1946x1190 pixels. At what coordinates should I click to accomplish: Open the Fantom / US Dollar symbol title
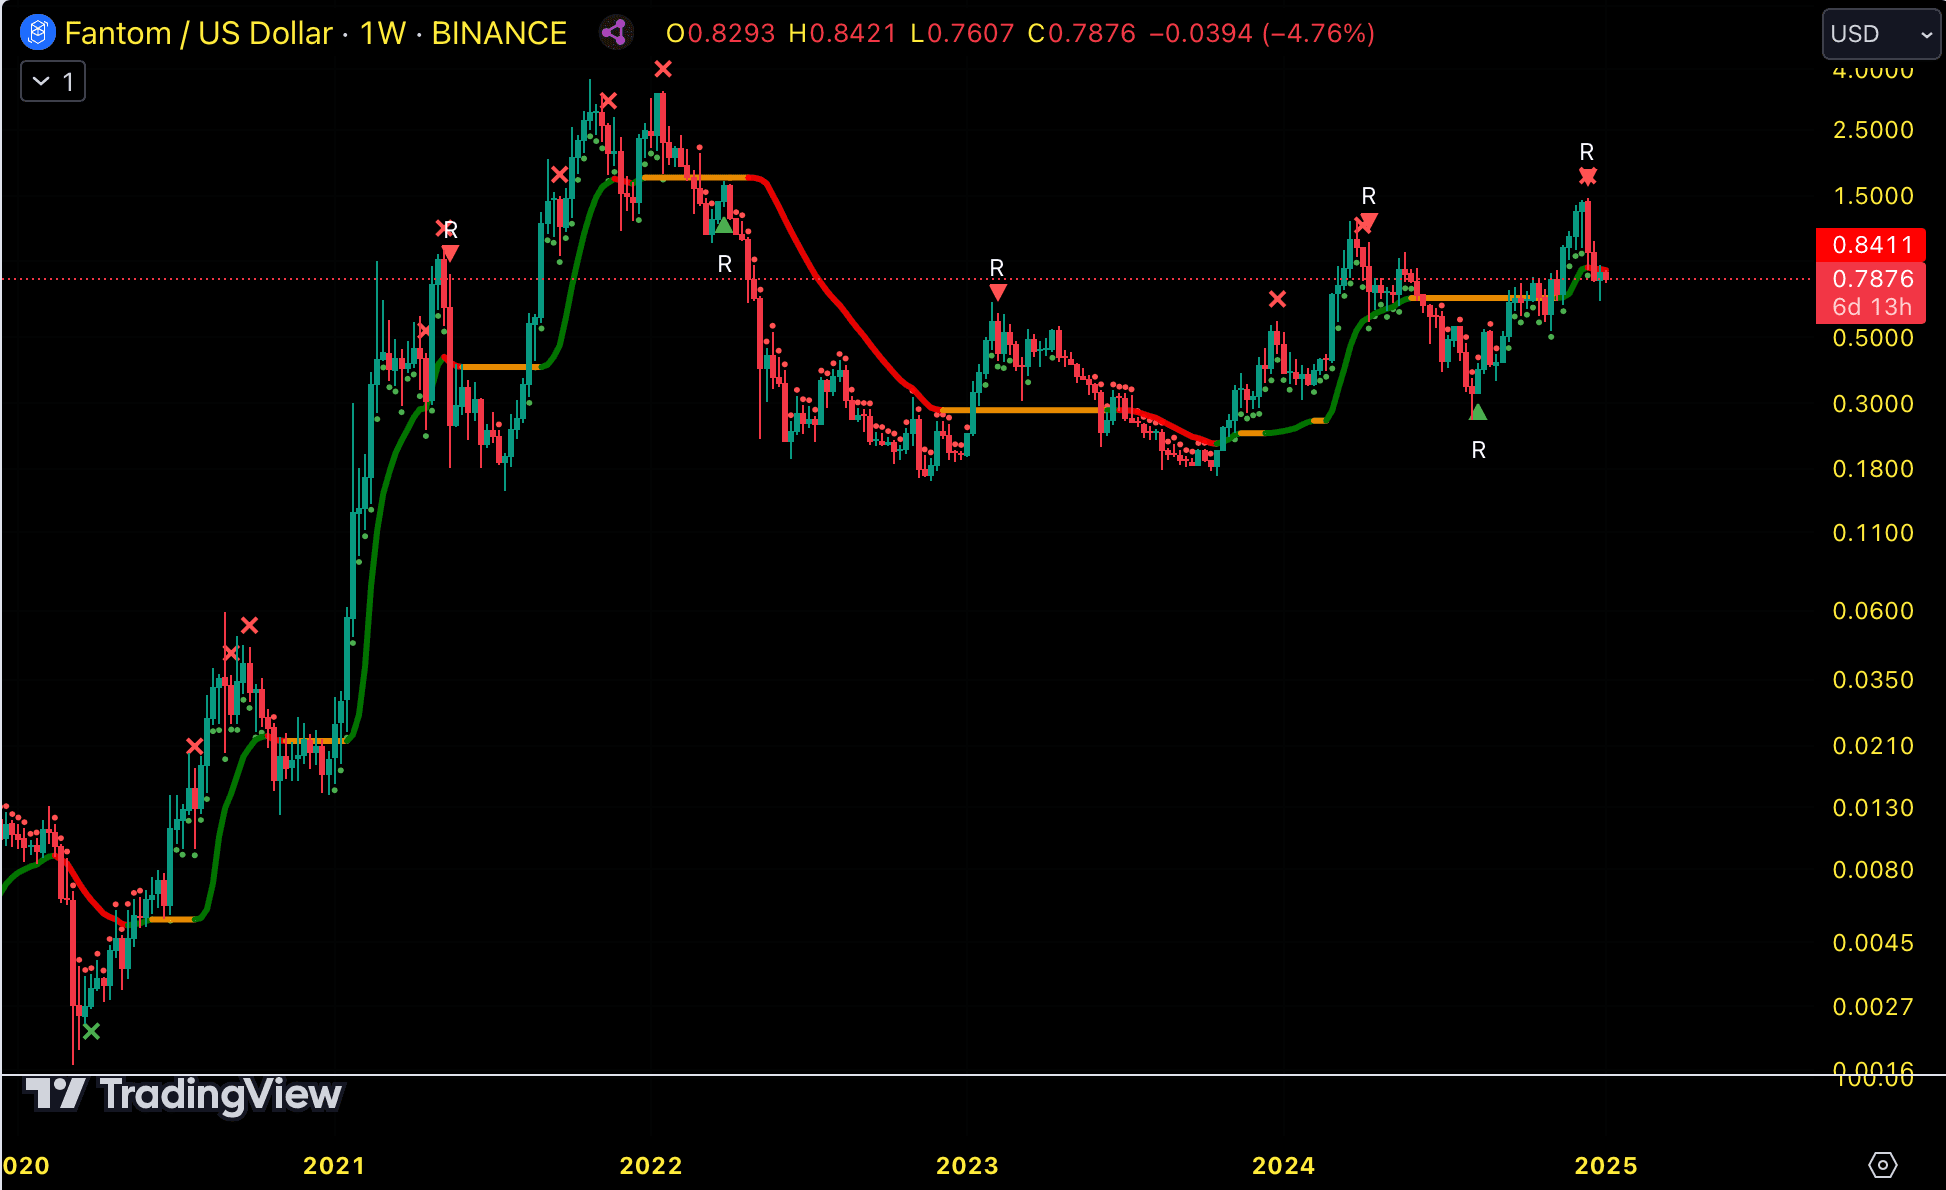coord(315,33)
